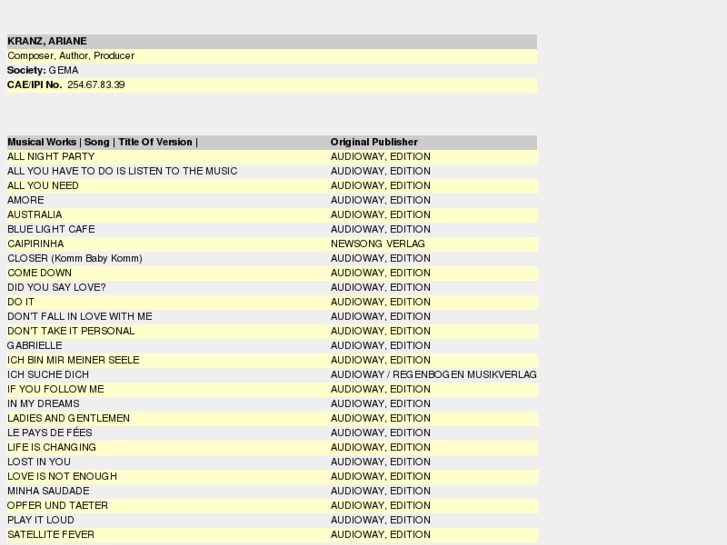Click the AUSTRALIA song title

pos(35,215)
